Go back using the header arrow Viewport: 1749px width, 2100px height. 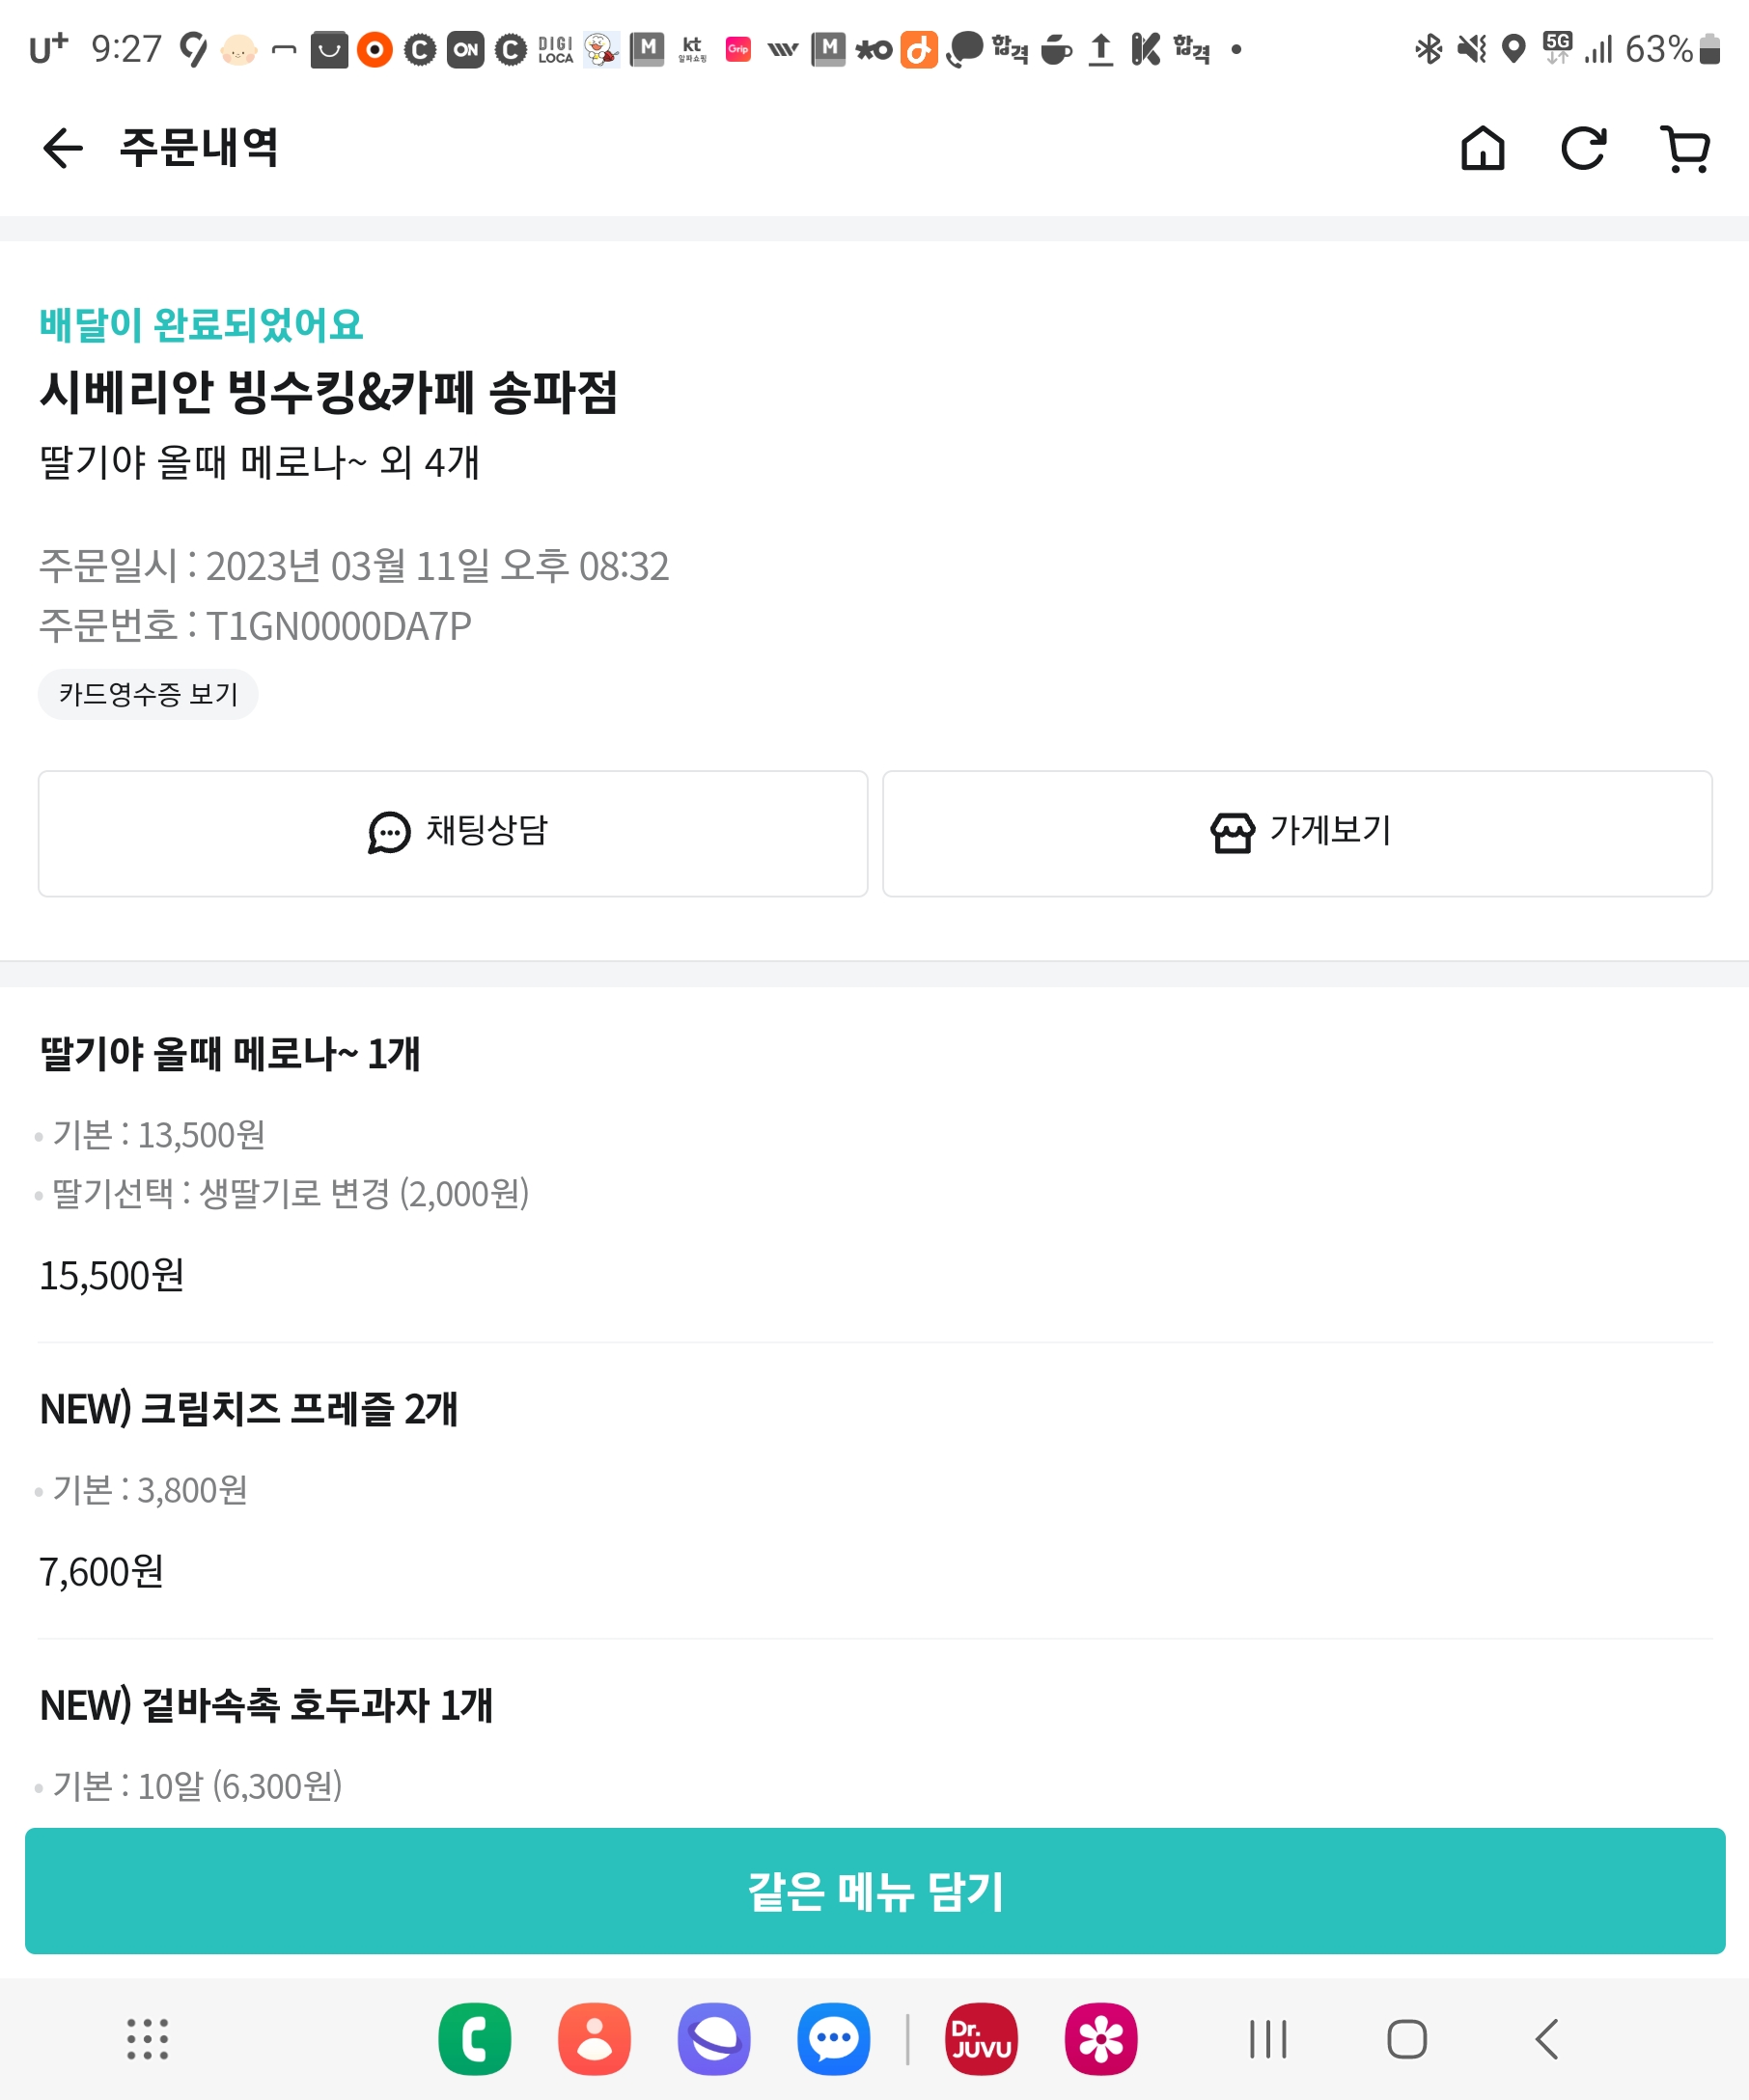coord(62,149)
